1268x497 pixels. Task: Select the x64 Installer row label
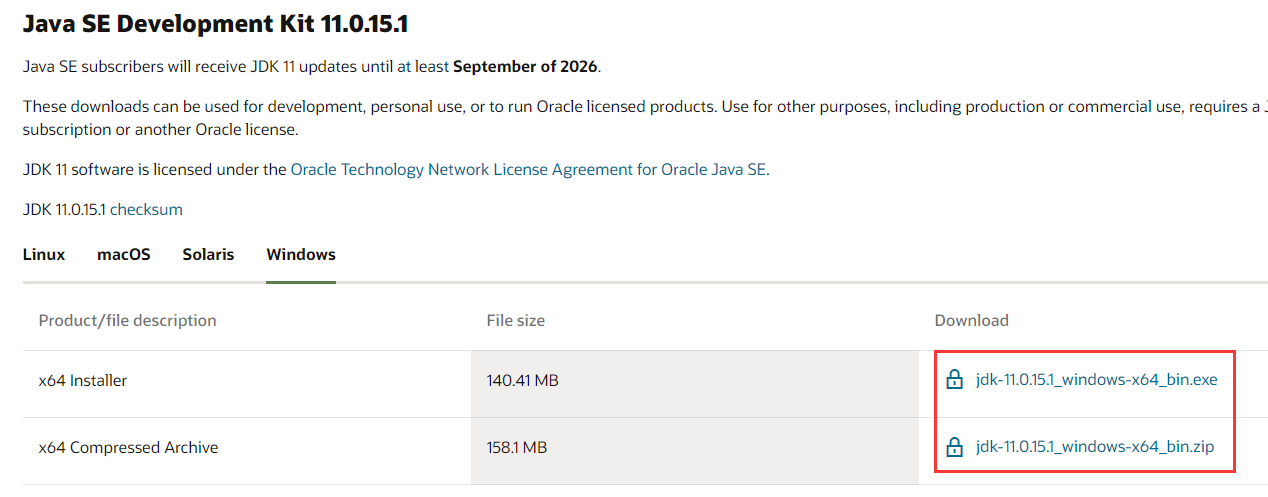pos(83,381)
